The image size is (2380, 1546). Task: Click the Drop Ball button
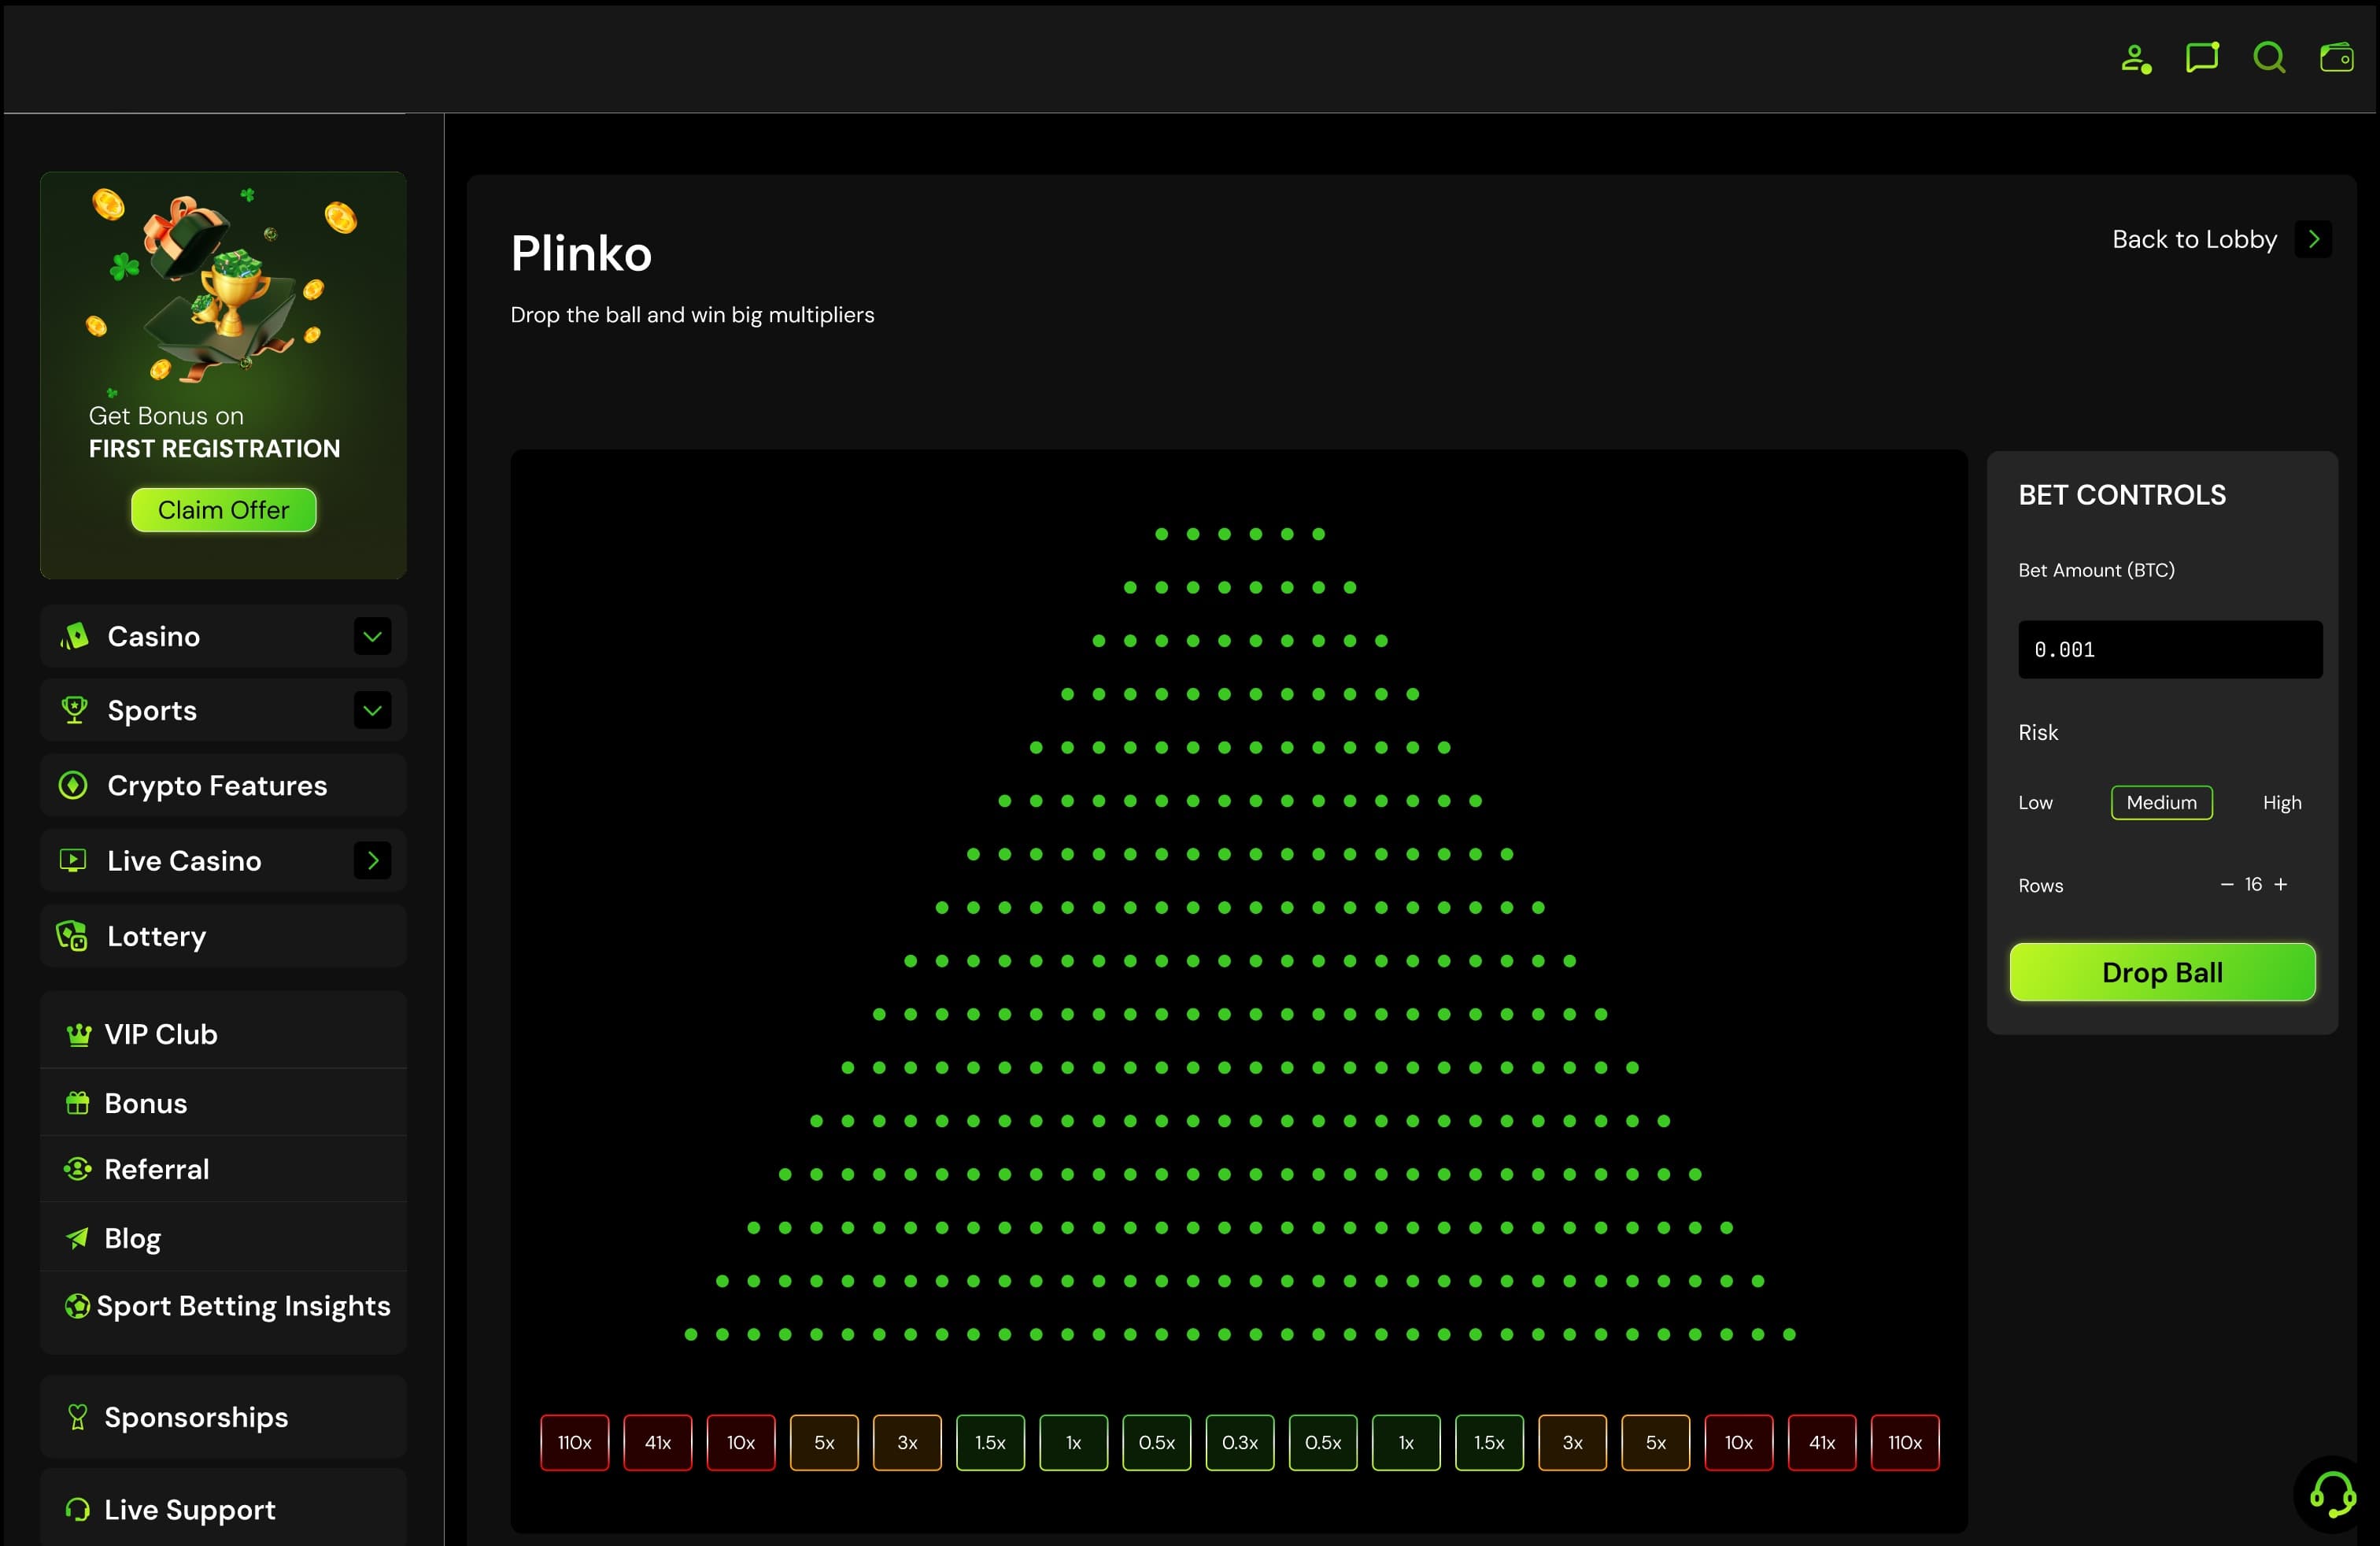tap(2162, 972)
